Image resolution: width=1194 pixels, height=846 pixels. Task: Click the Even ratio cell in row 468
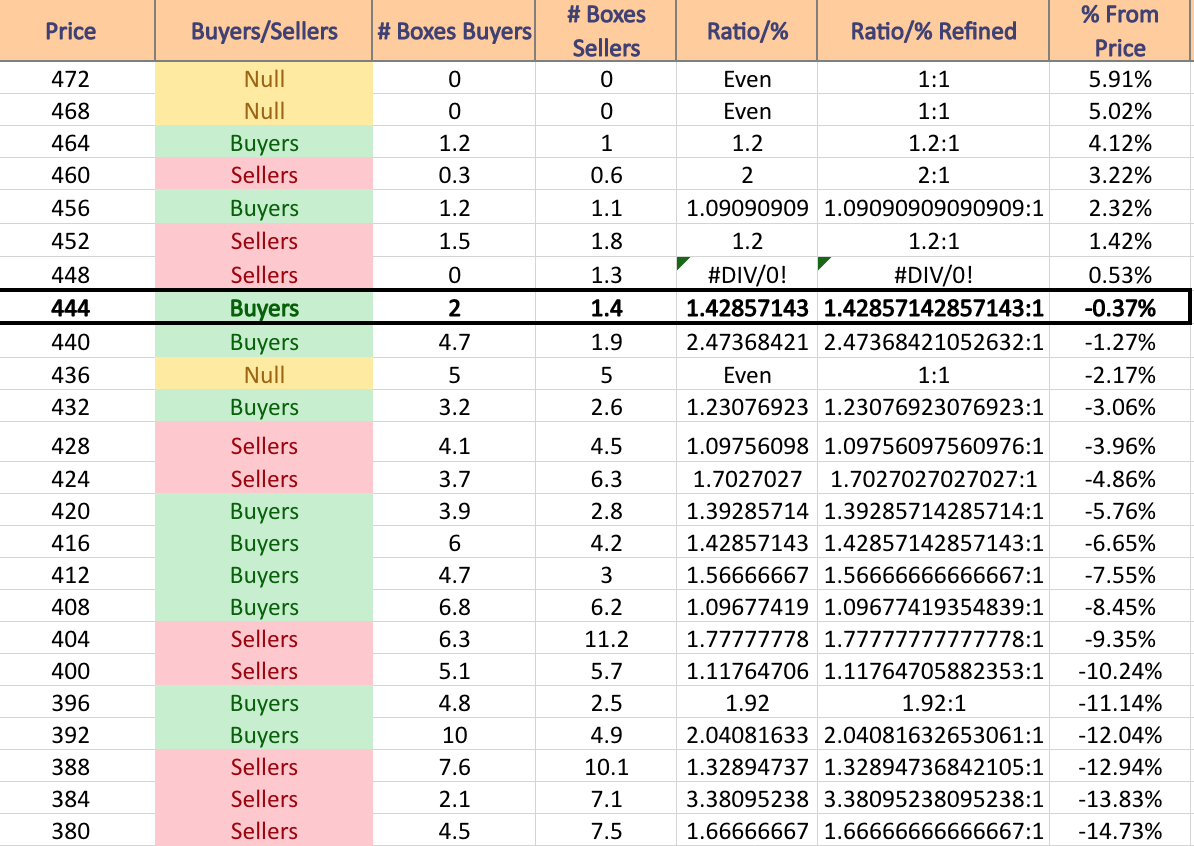pyautogui.click(x=747, y=110)
